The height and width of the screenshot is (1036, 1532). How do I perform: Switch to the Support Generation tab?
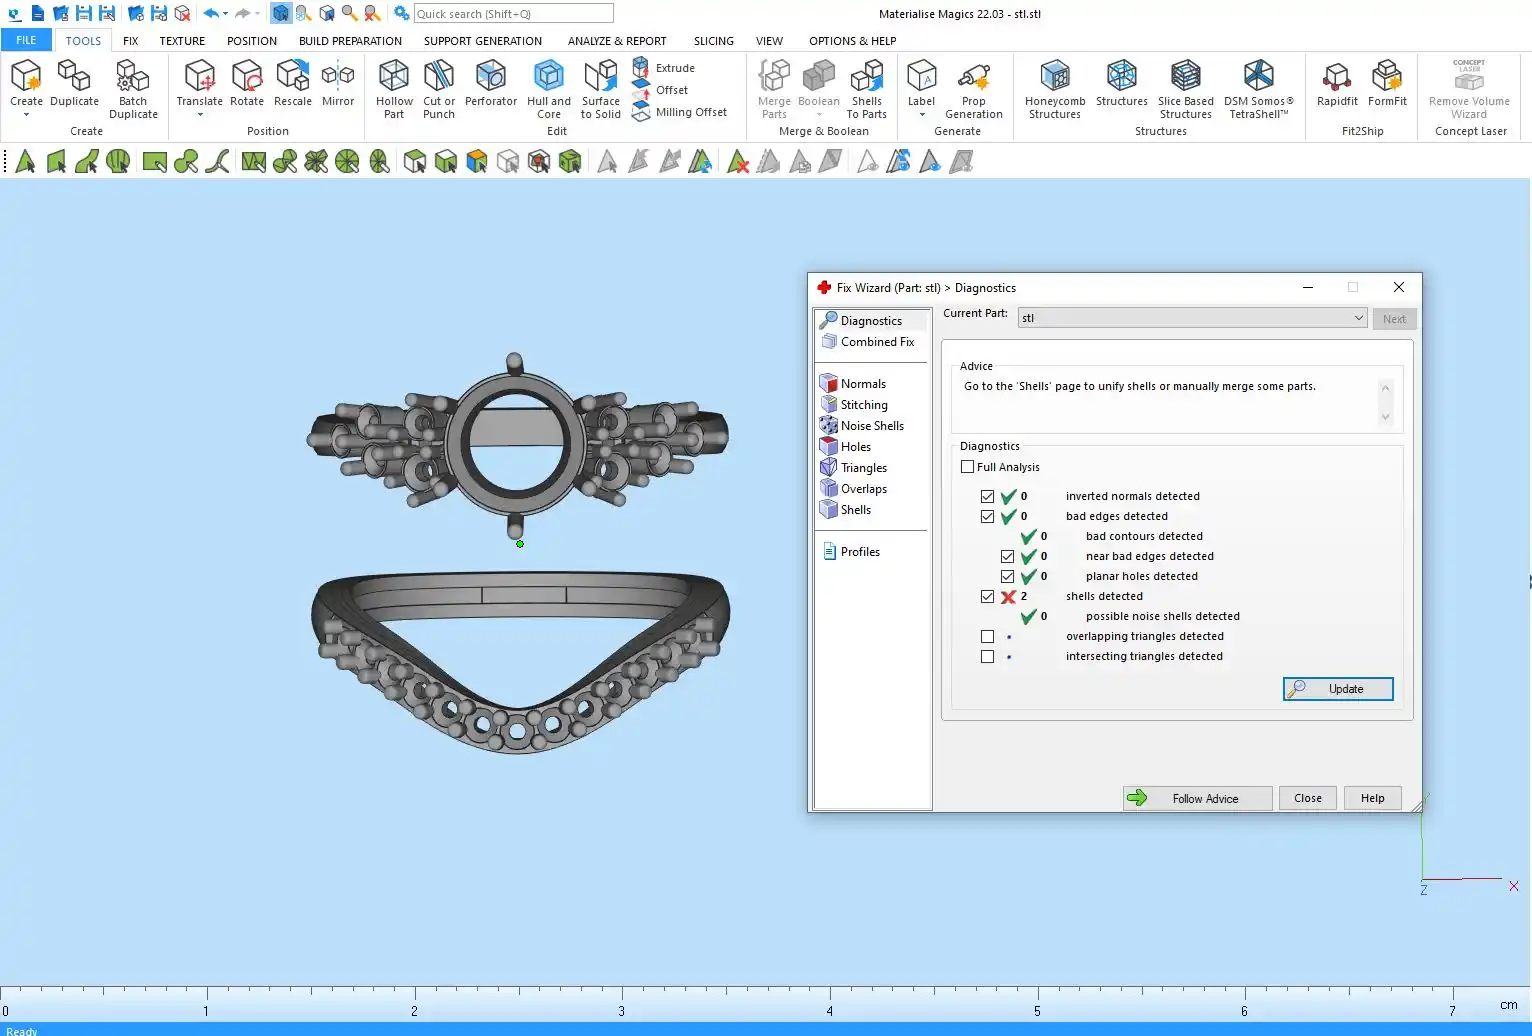coord(482,41)
